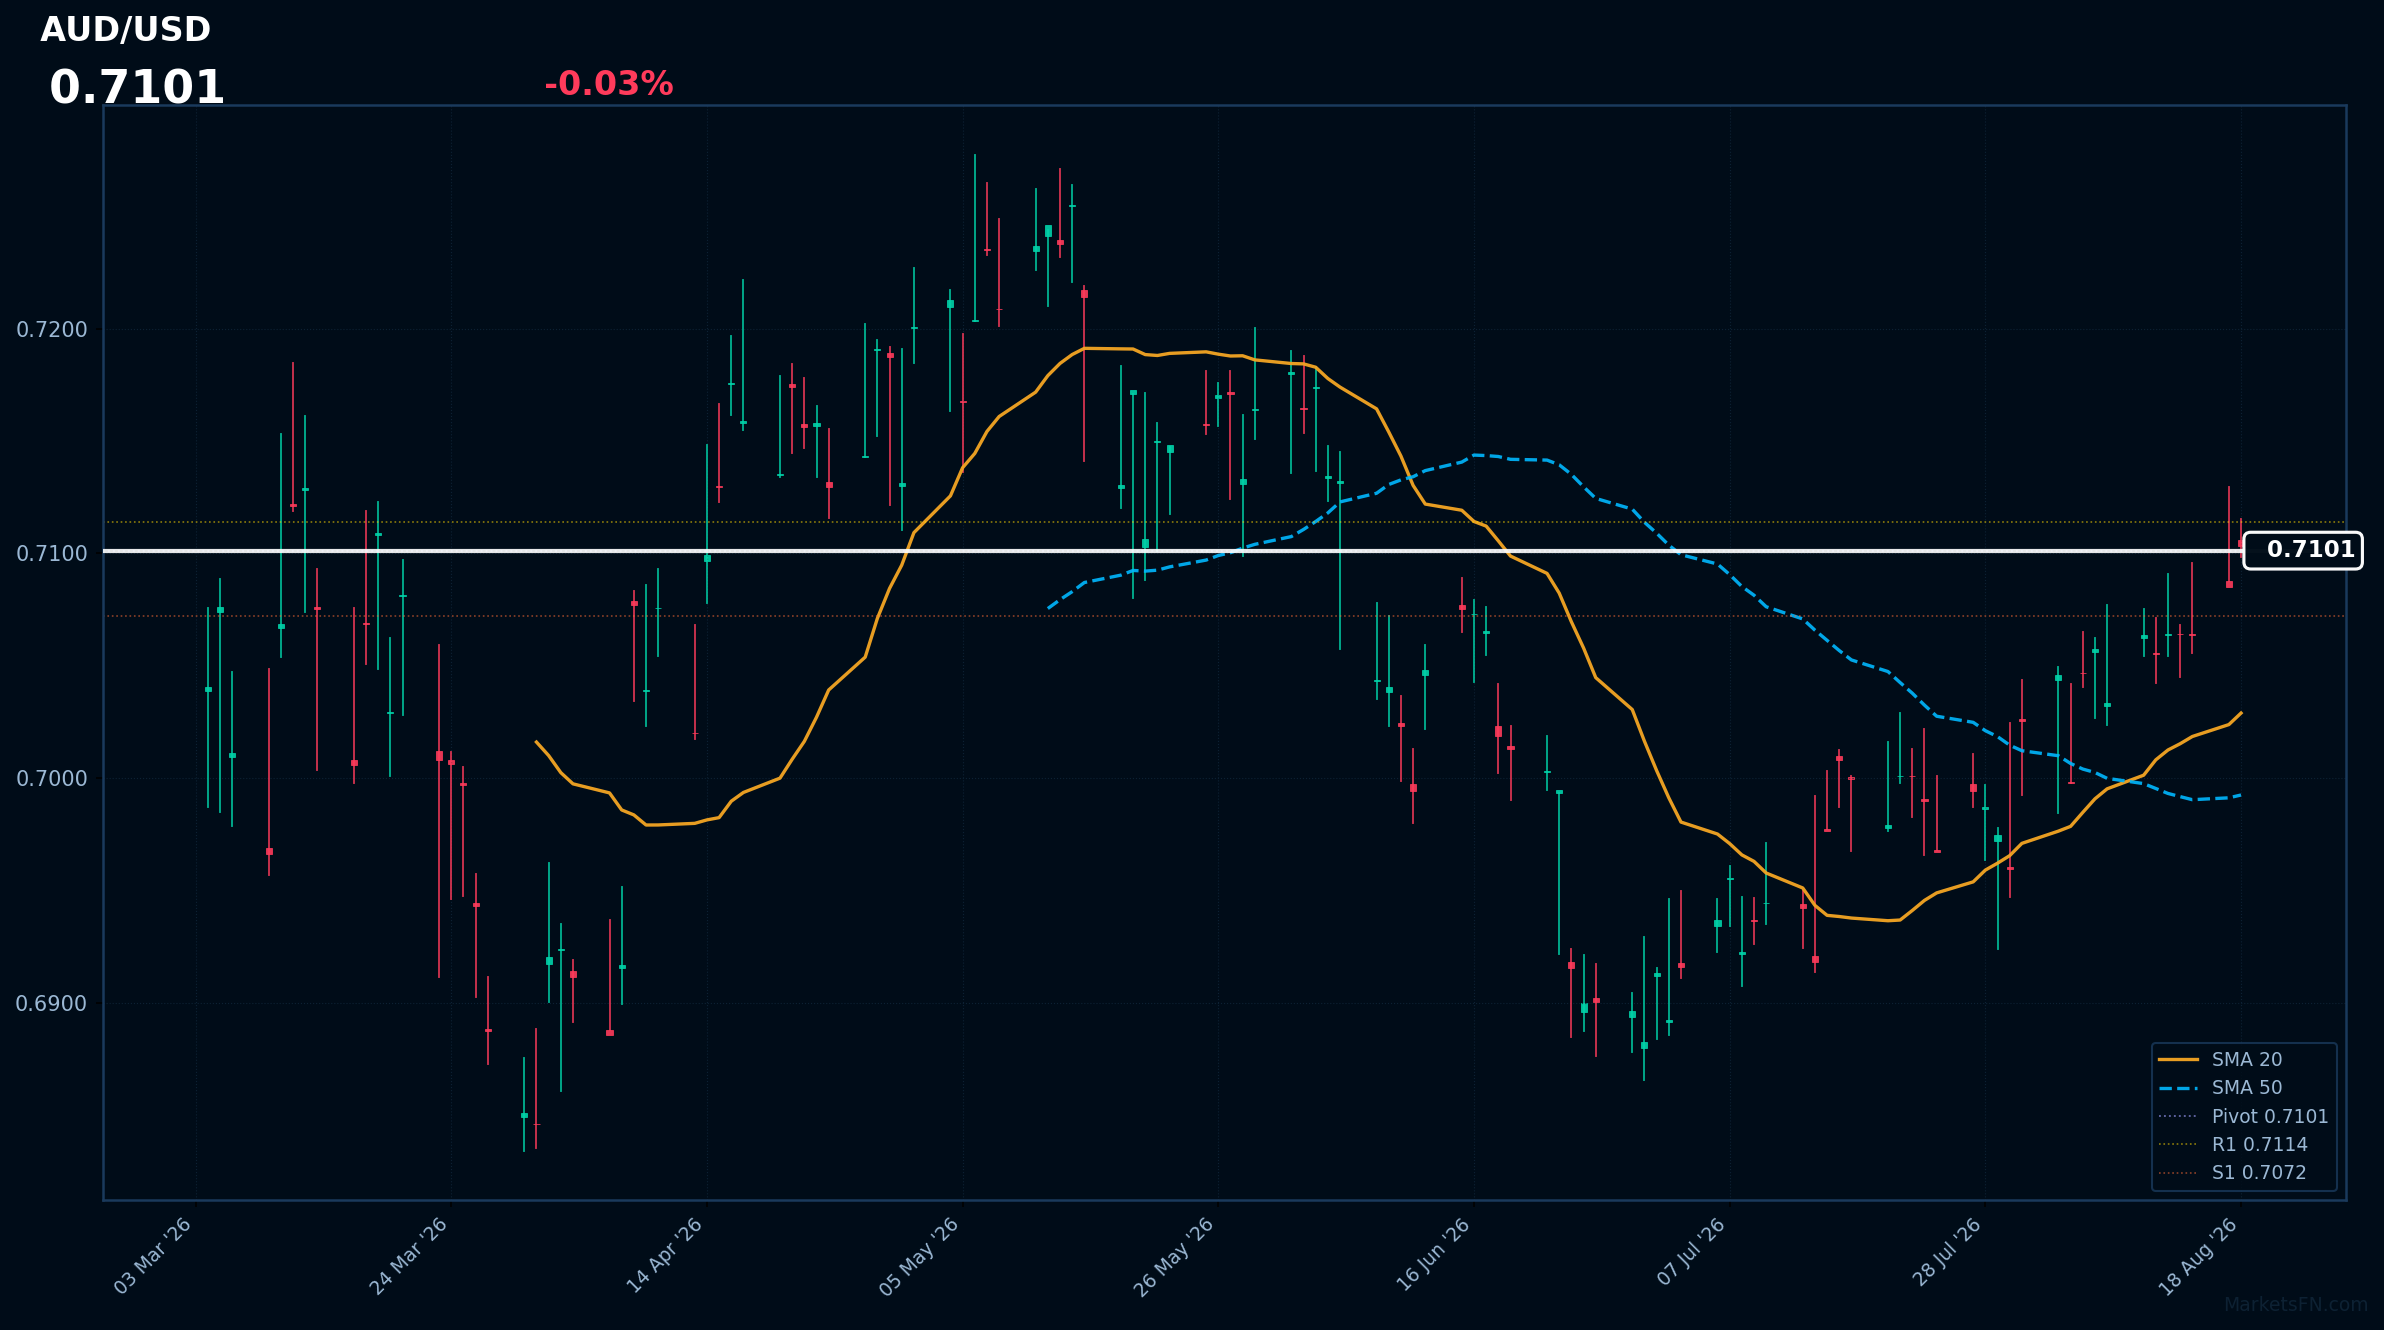Click the blue dashed SMA 50 sample in legend

point(2178,1087)
